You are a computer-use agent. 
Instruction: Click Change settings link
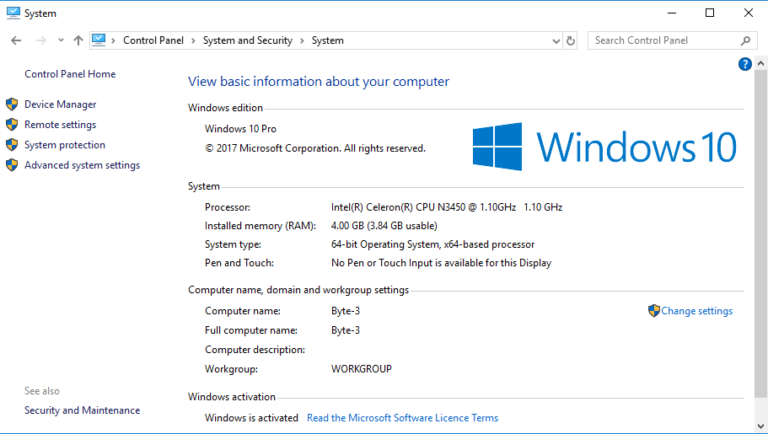(696, 311)
